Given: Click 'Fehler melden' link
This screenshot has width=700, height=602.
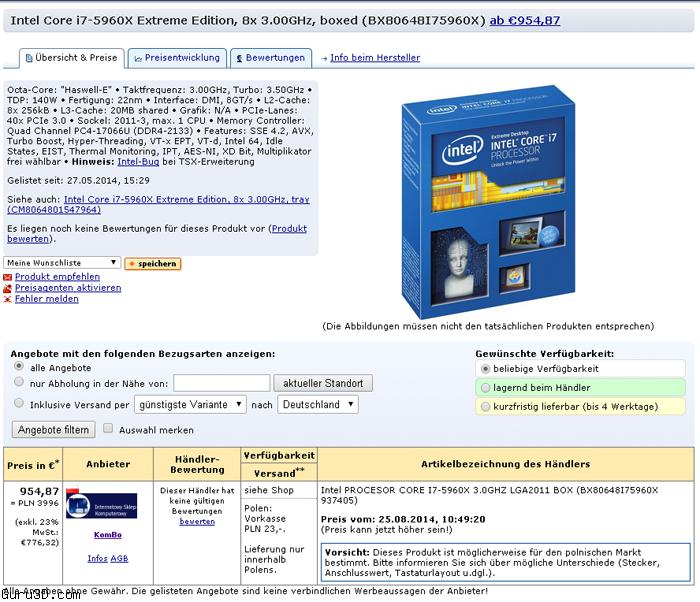Looking at the screenshot, I should click(46, 299).
